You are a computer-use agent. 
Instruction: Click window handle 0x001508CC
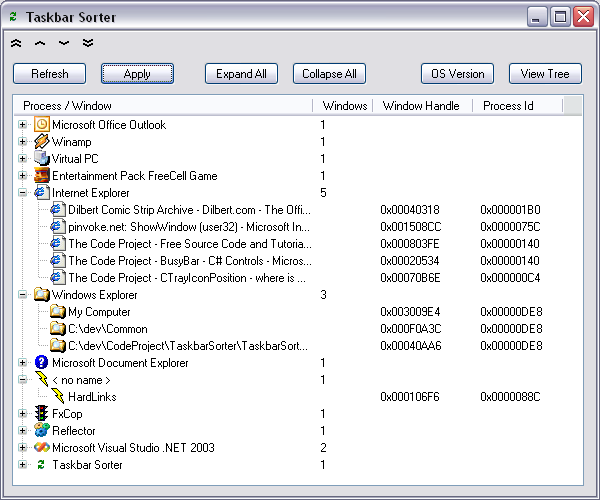[411, 226]
